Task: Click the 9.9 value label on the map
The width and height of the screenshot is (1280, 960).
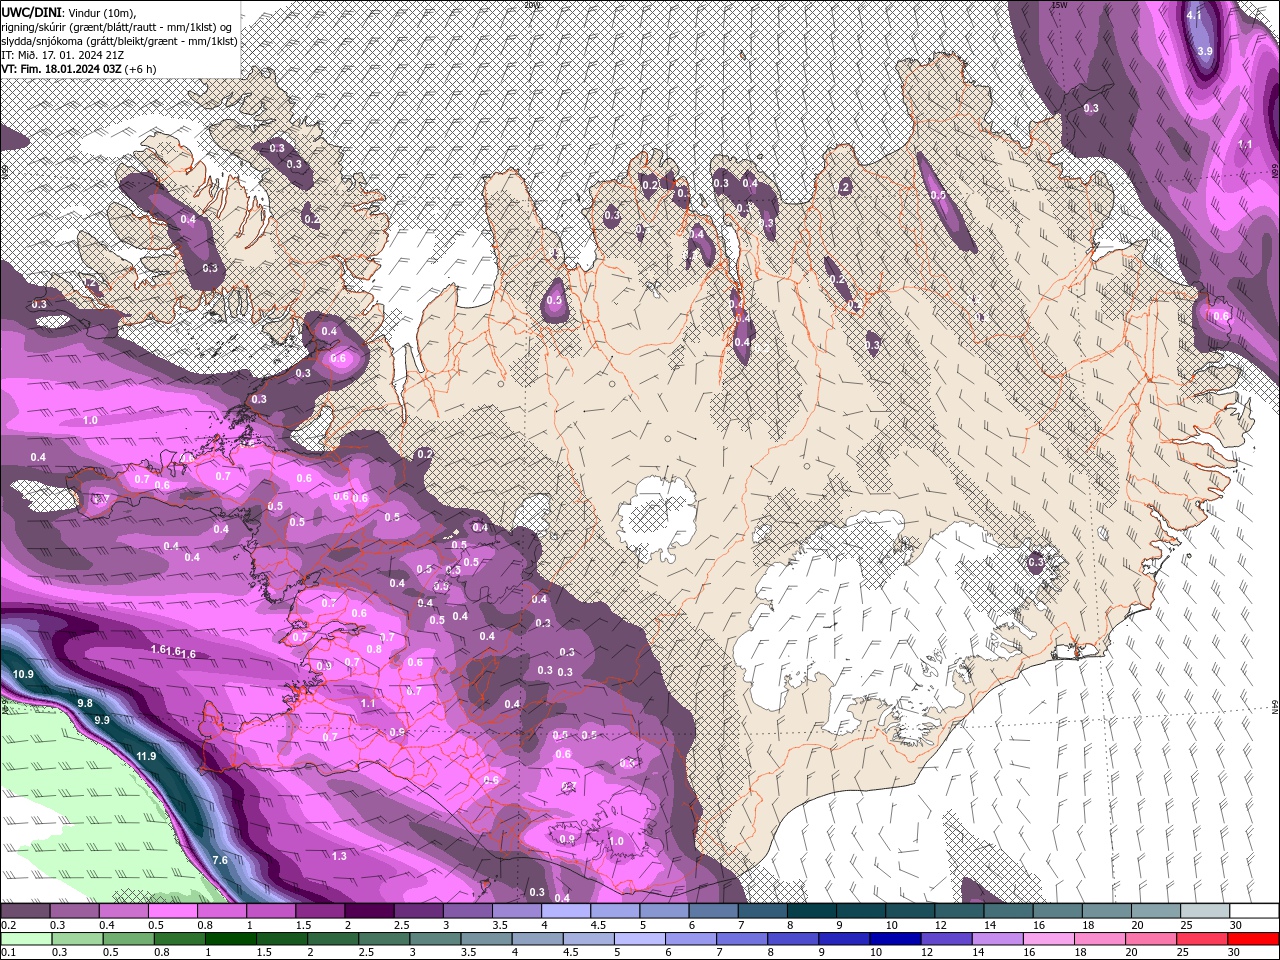Action: coord(101,720)
